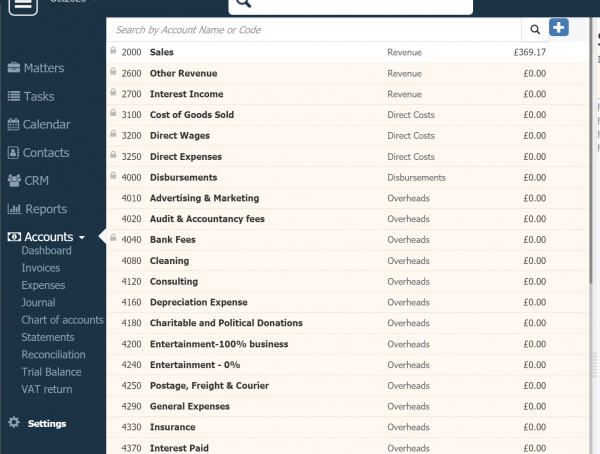Select Depreciation Expense account name

point(199,302)
